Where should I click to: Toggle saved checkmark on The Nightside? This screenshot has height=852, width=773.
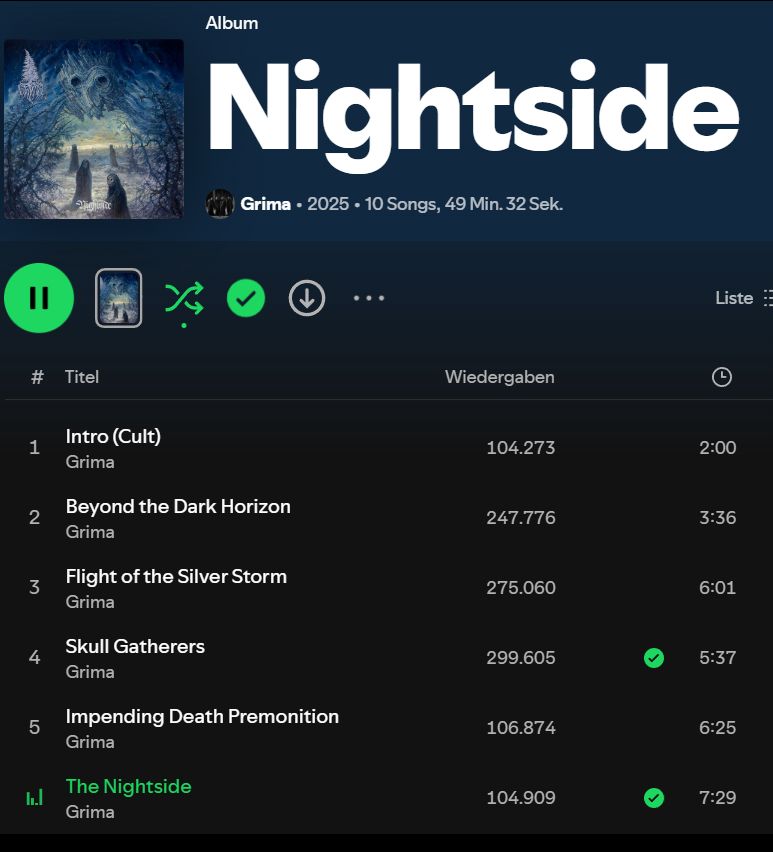point(653,798)
